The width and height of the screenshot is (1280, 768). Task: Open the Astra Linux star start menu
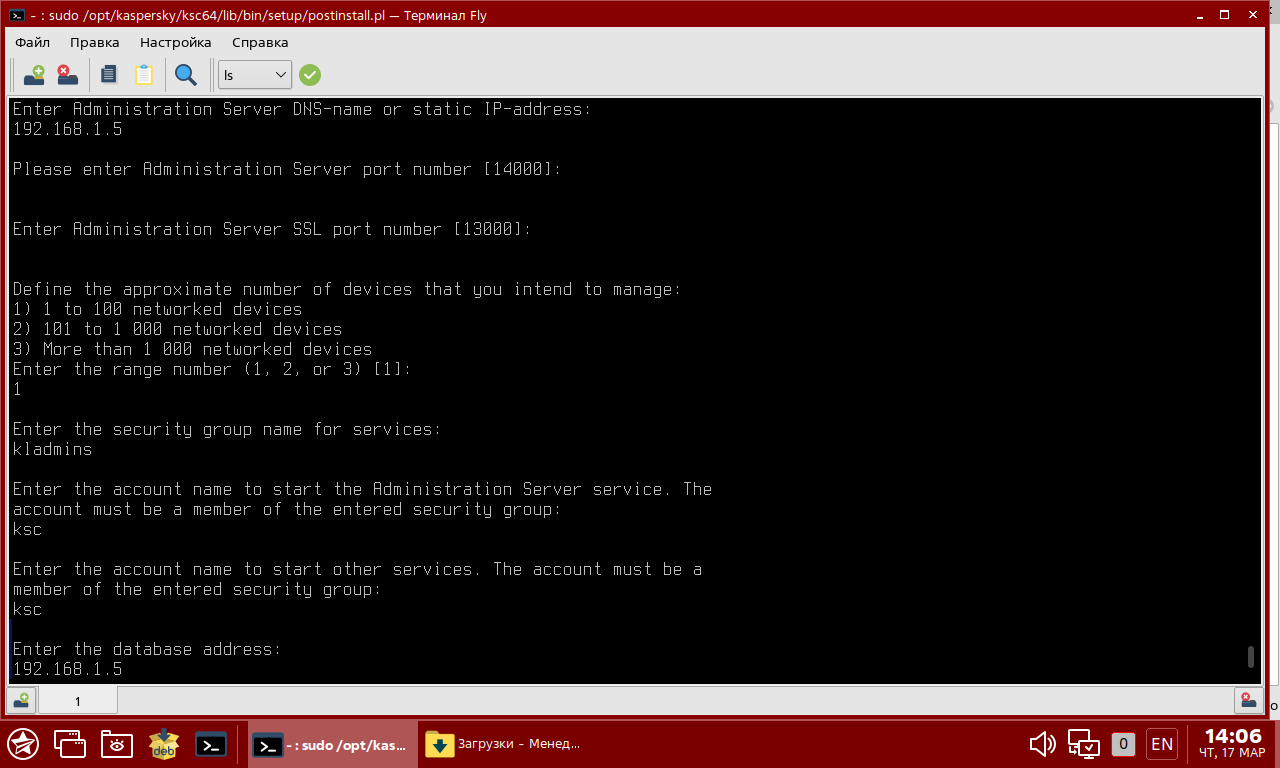[x=23, y=744]
